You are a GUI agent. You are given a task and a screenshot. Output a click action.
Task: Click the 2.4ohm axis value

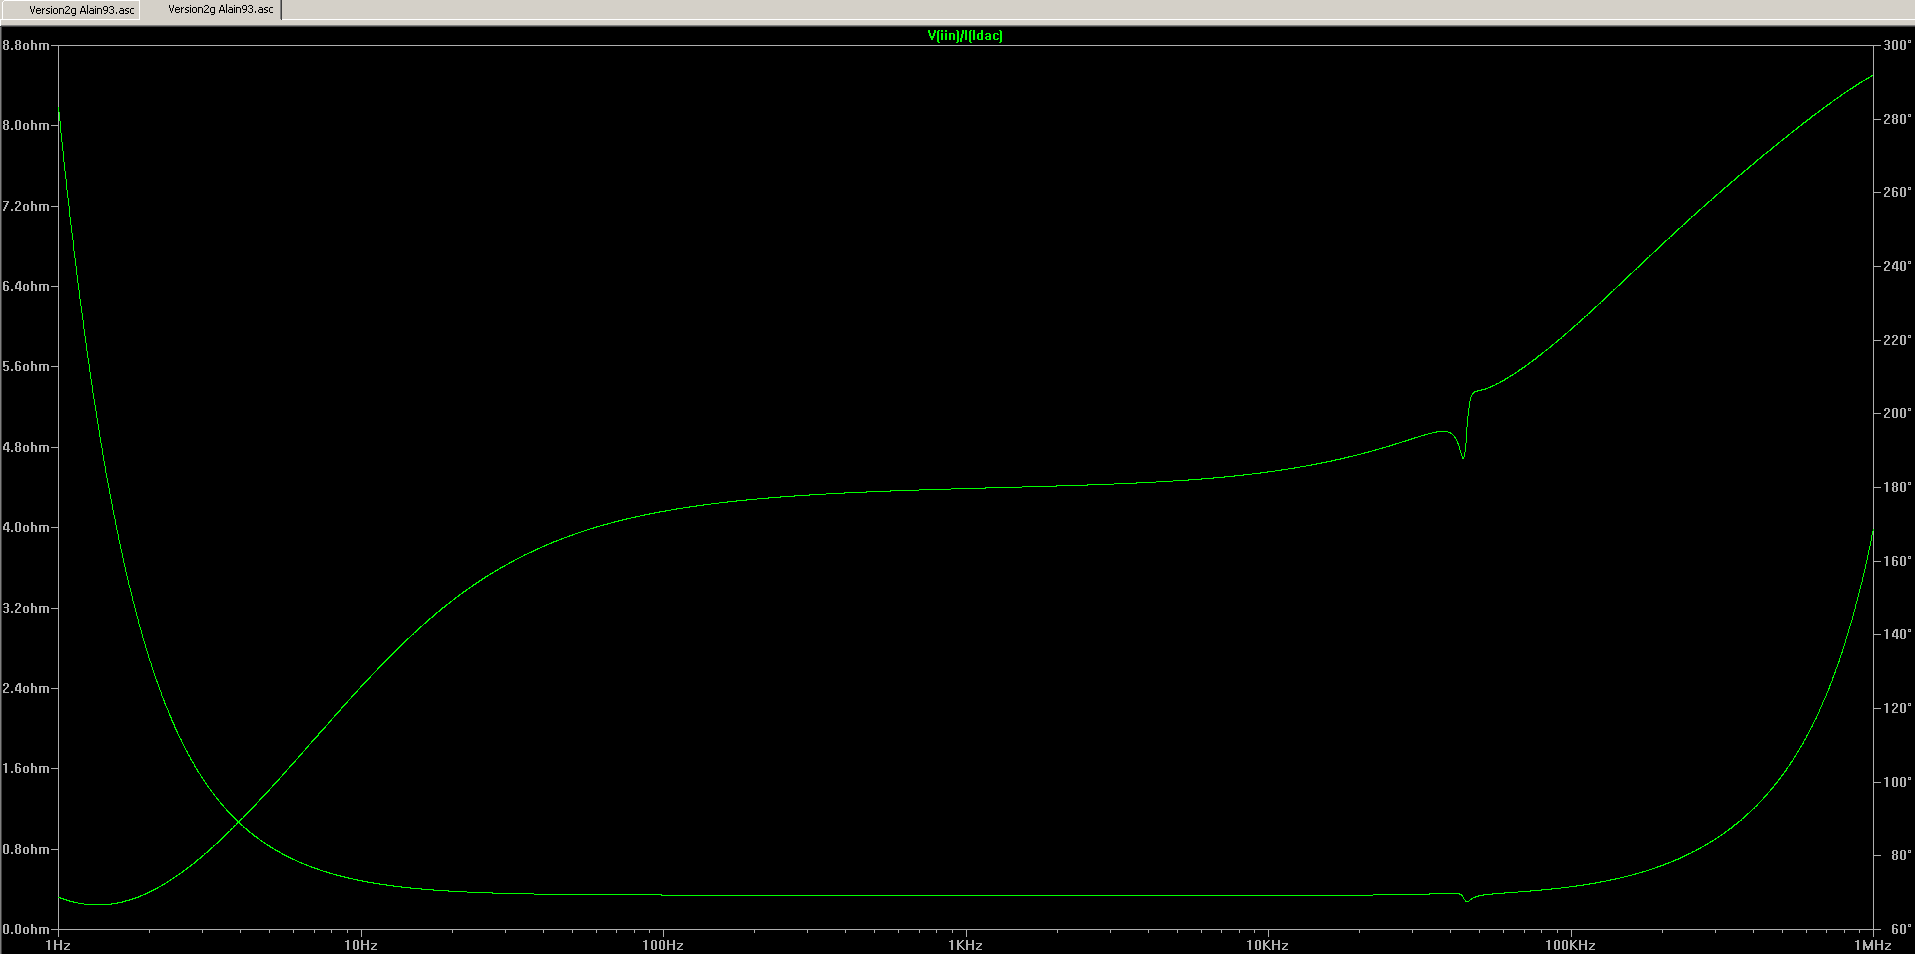pyautogui.click(x=25, y=689)
